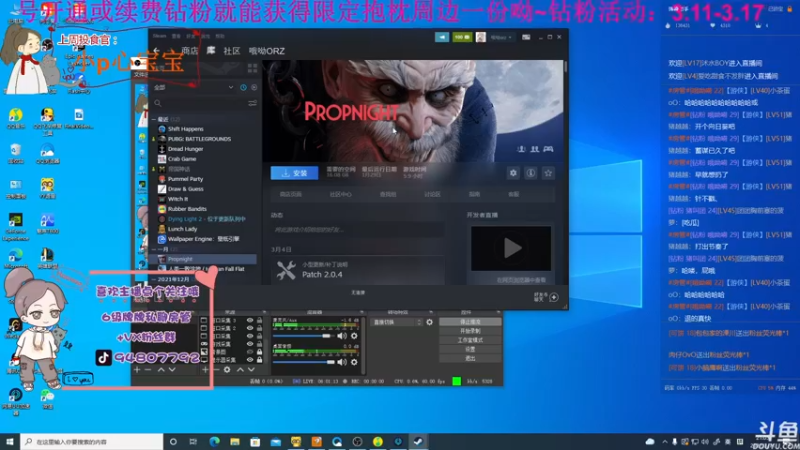Toggle ready-to-play filter icon
Viewport: 800px width, 450px height.
[x=254, y=87]
